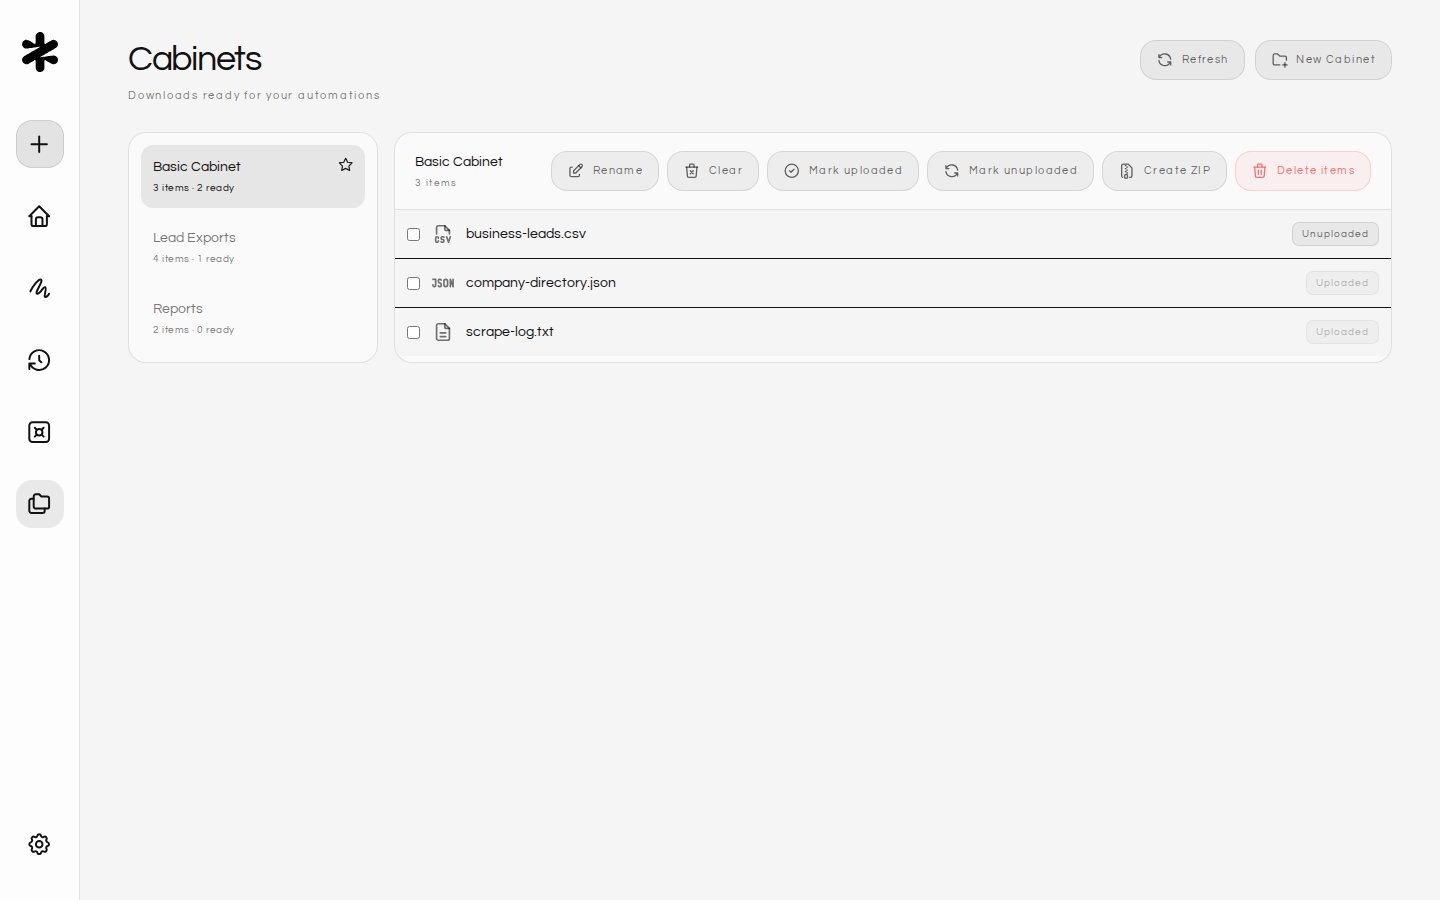Click the Unuploaded badge on business-leads.csv

click(1335, 234)
